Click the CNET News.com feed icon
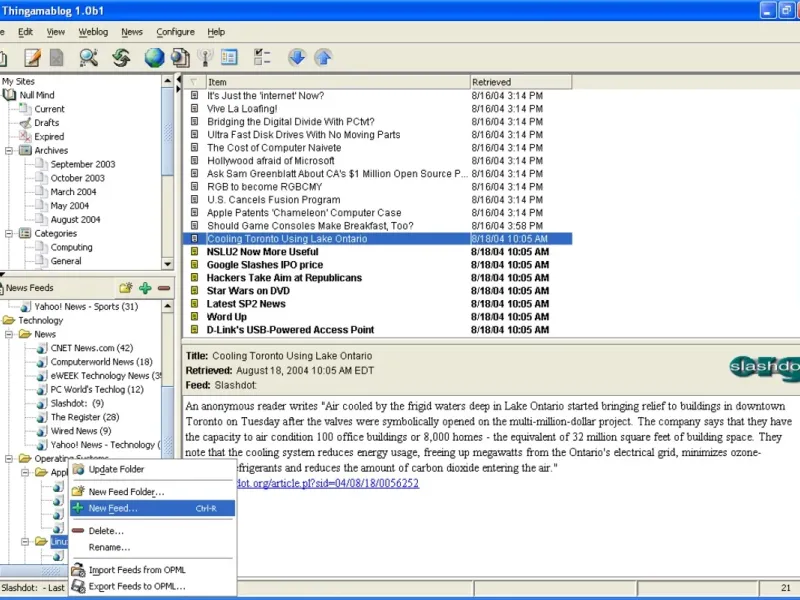The image size is (800, 600). coord(42,348)
